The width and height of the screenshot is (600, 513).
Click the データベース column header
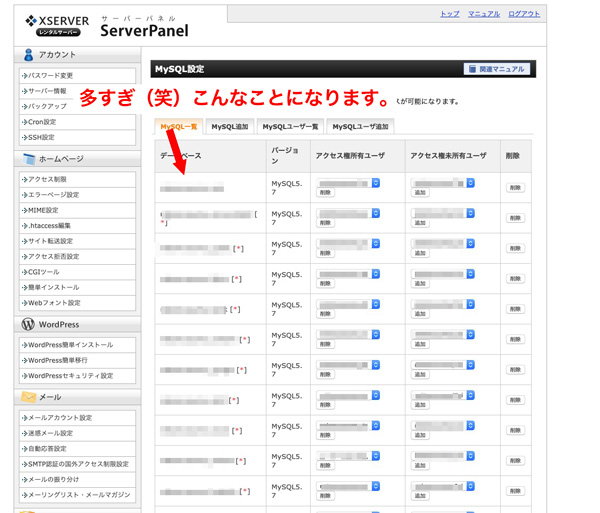(x=210, y=156)
